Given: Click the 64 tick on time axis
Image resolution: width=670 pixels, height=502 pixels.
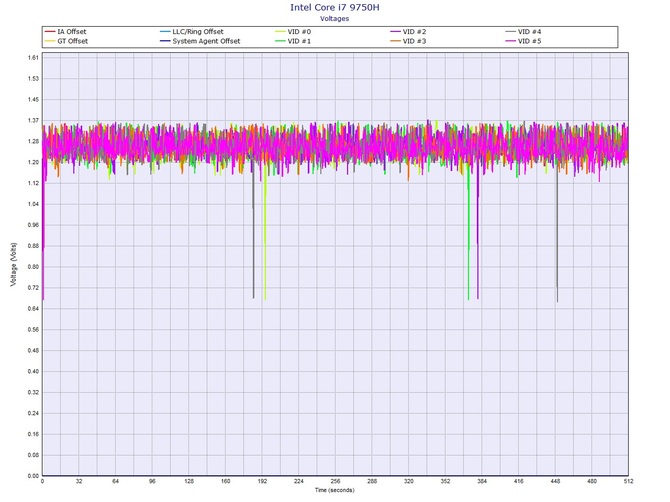Looking at the screenshot, I should pyautogui.click(x=115, y=481).
